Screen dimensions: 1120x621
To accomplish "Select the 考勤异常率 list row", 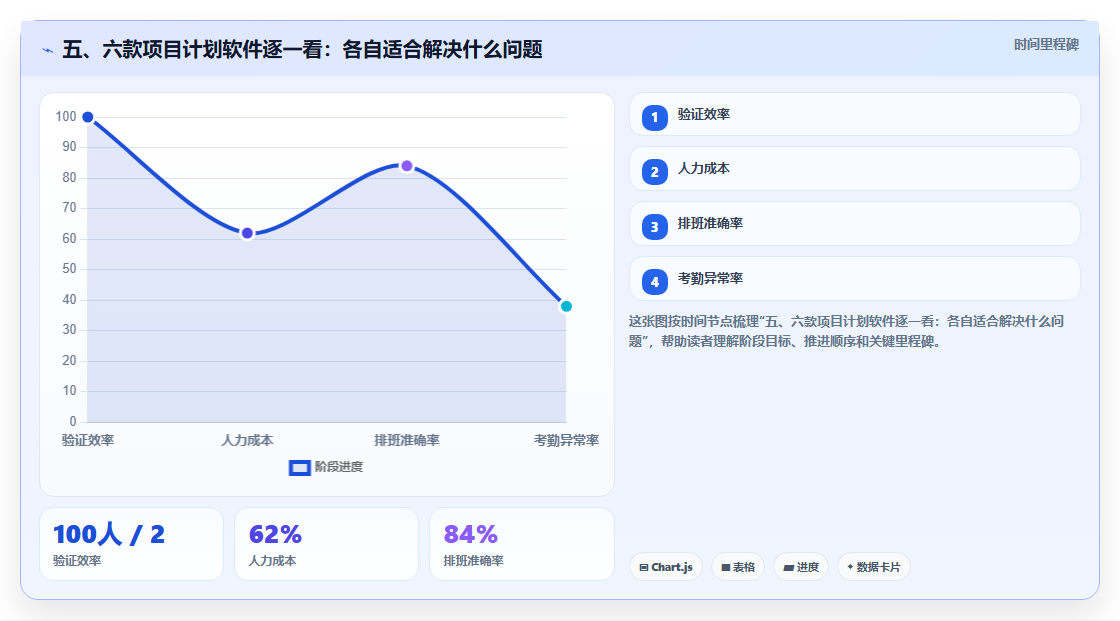I will click(854, 279).
